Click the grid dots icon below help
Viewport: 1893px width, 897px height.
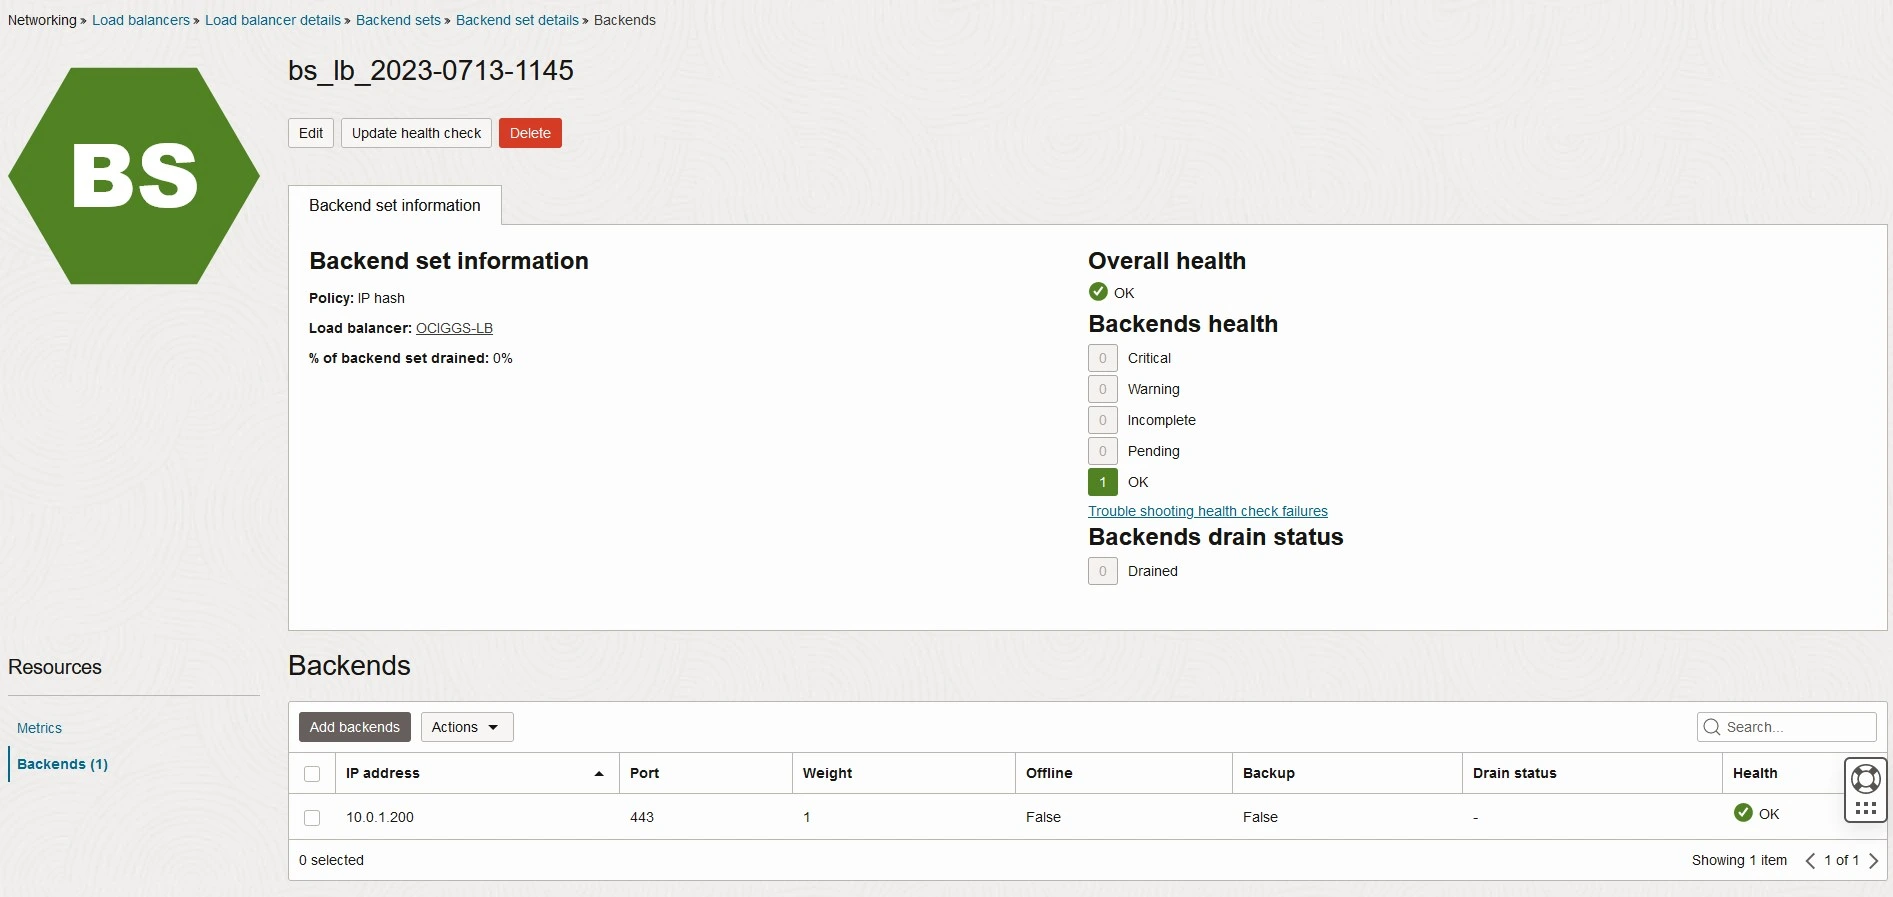point(1866,808)
